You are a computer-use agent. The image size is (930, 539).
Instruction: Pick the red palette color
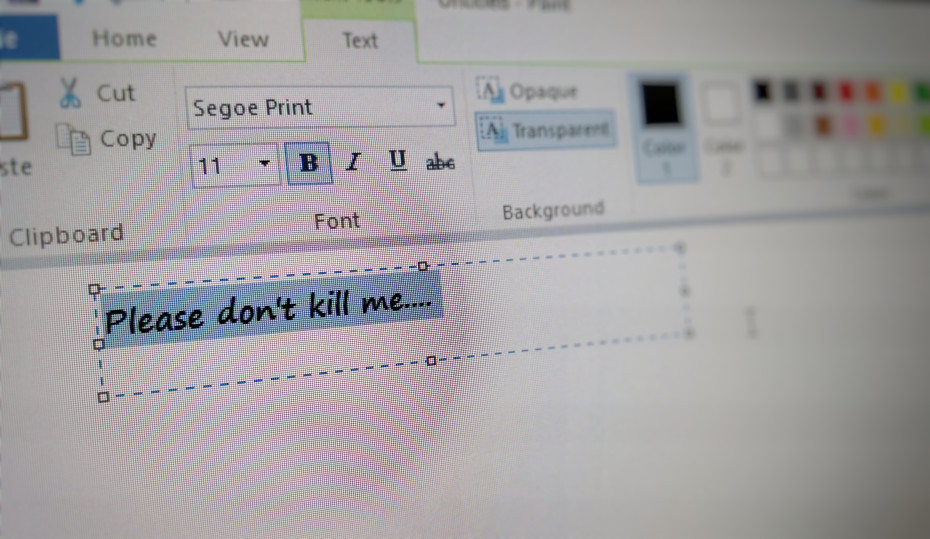click(847, 92)
